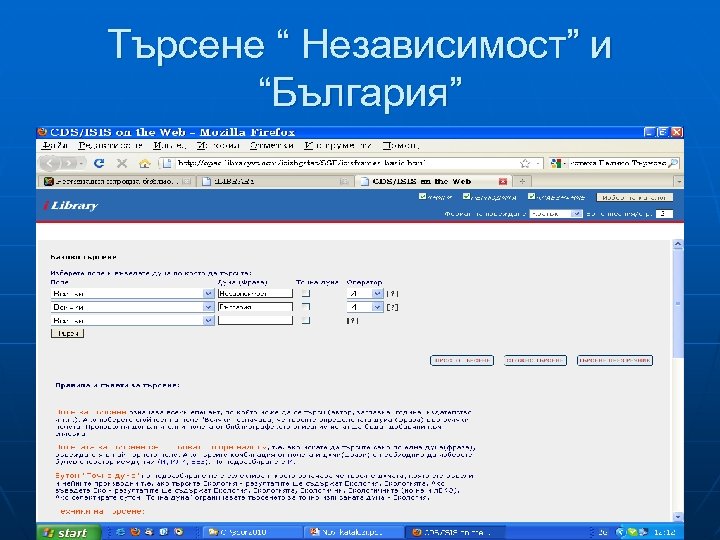Open the operator dropdown in first row
Viewport: 720px width, 540px height.
(365, 293)
